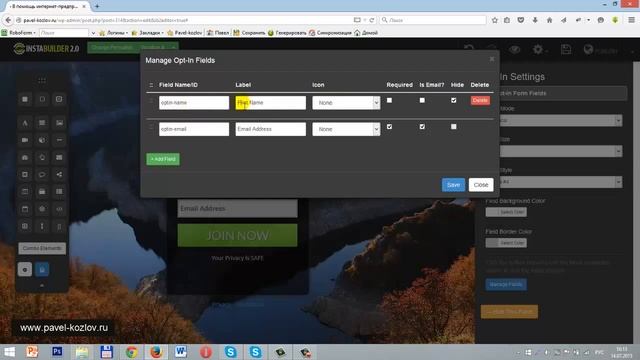Screen dimensions: 640x360
Task: Click the Pocket icon in Firefox toolbar
Action: coord(521,20)
